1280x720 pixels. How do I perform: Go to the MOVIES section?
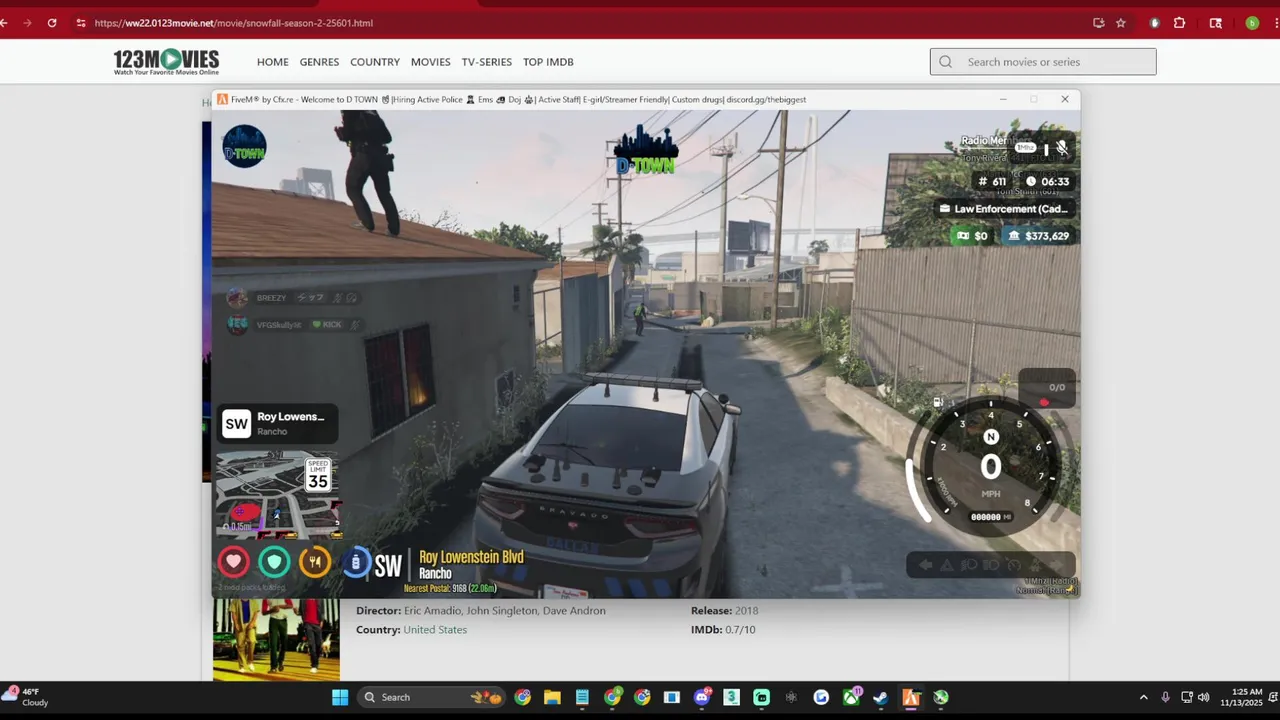coord(430,62)
